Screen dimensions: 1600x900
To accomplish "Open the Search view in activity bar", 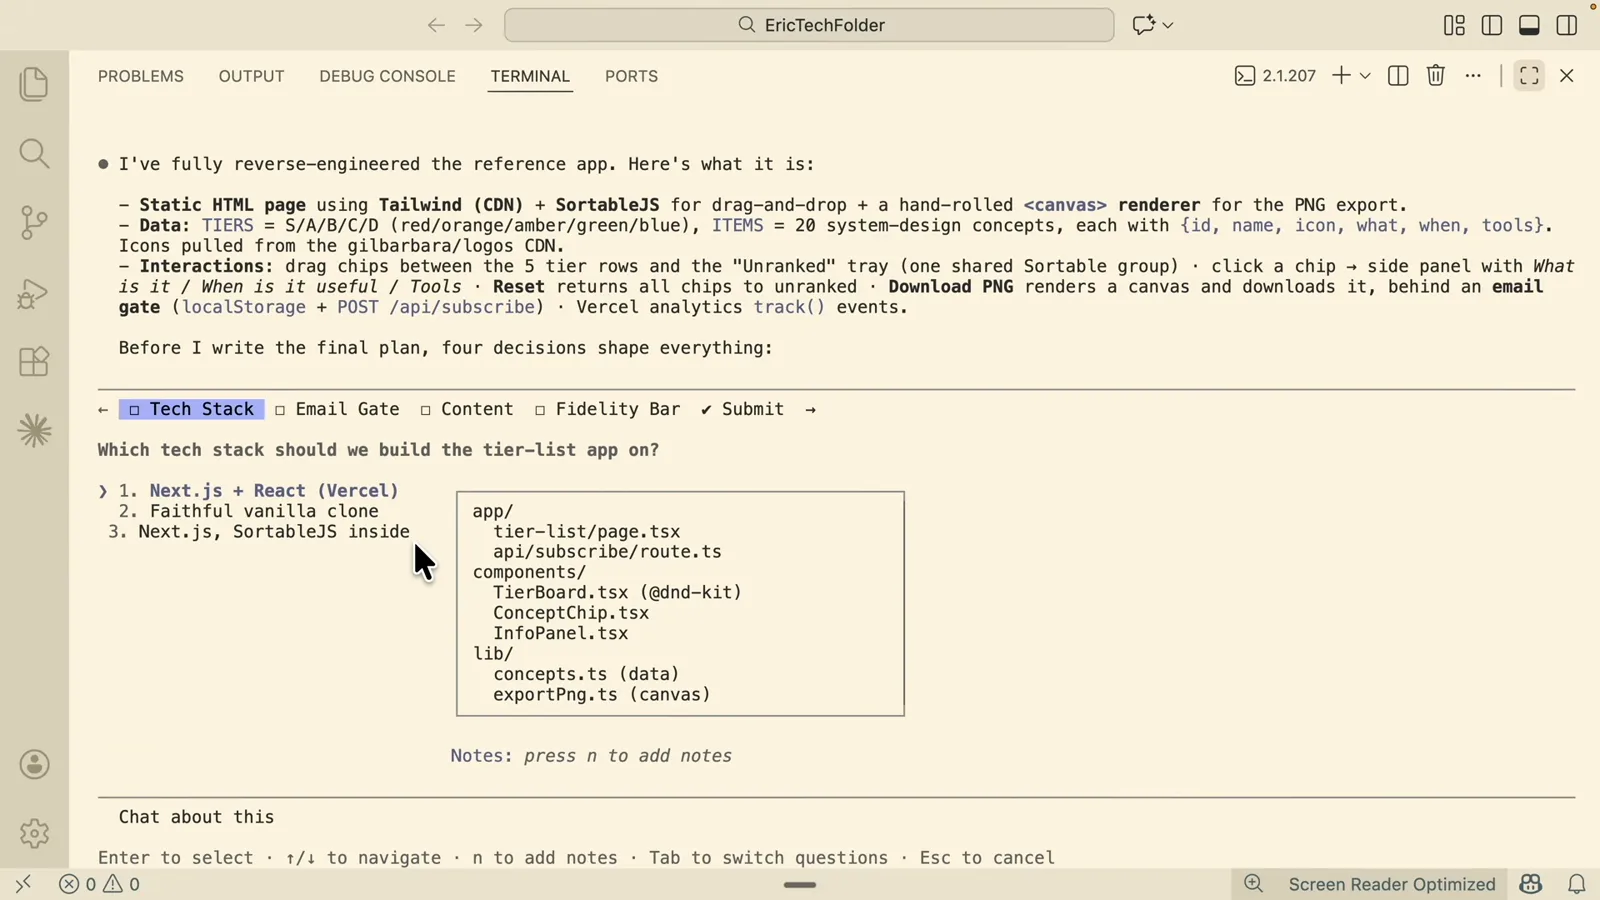I will (x=34, y=153).
